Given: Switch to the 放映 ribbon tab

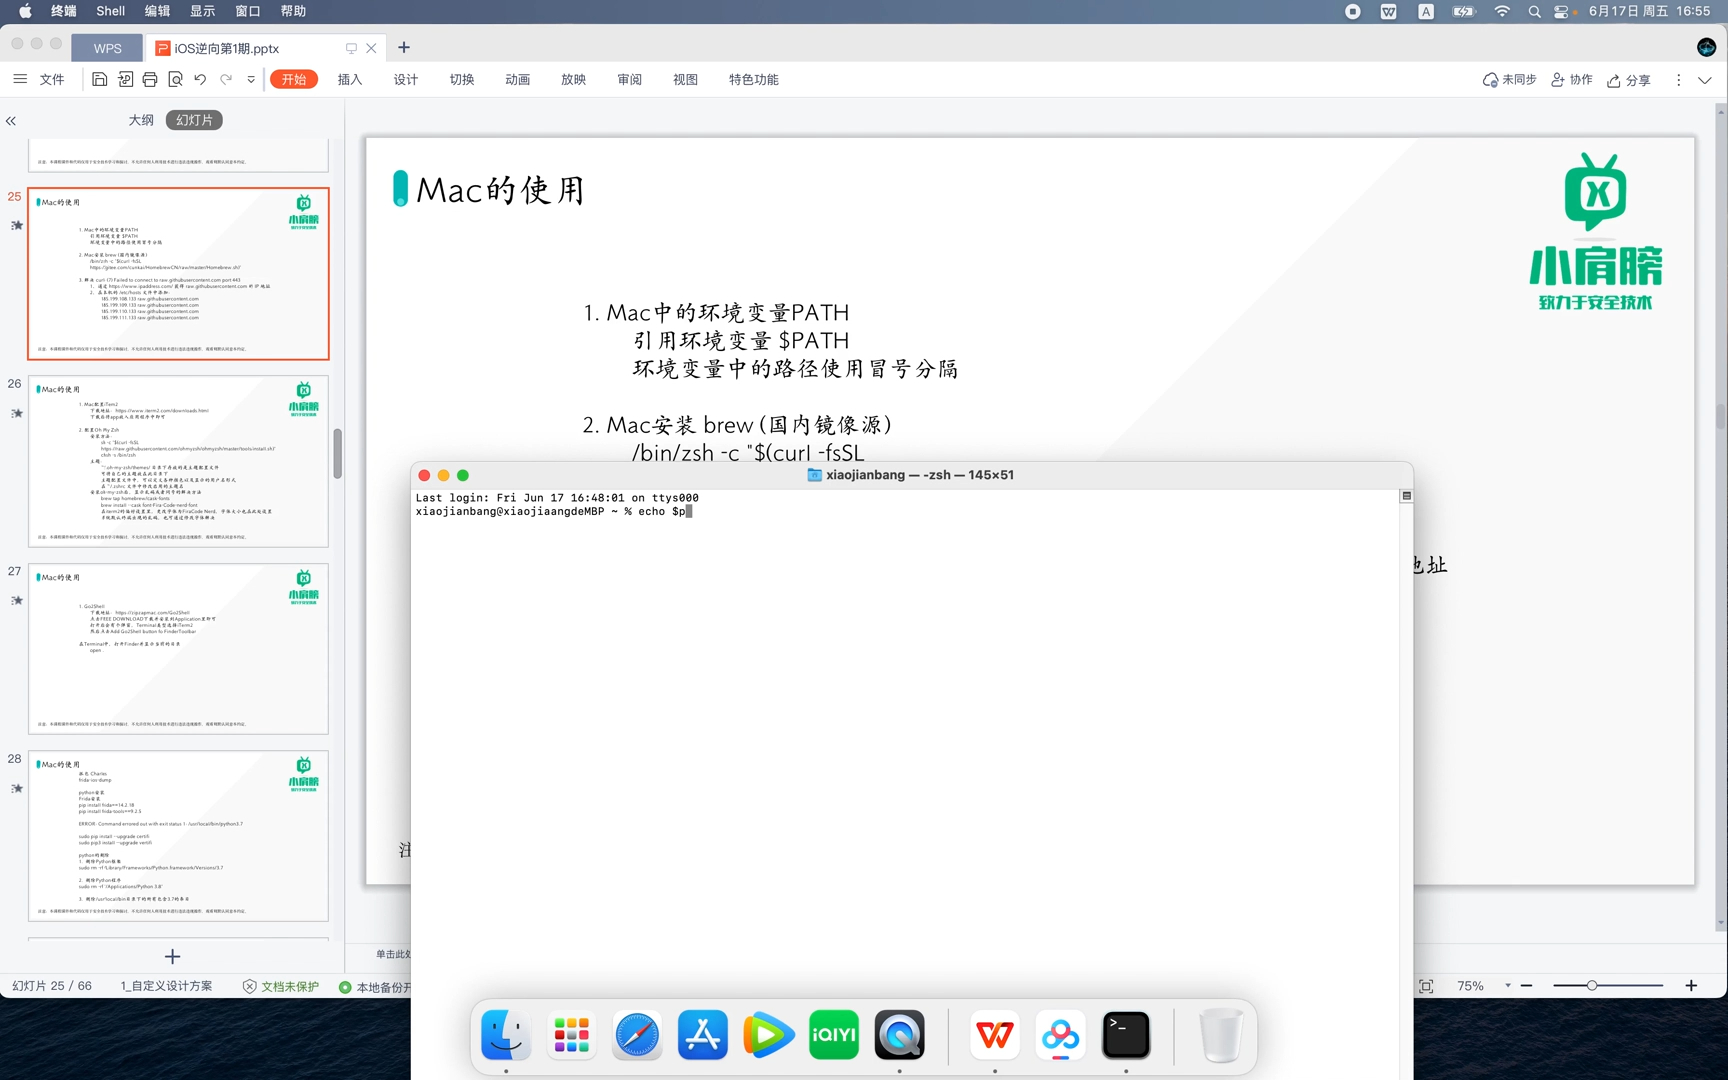Looking at the screenshot, I should pyautogui.click(x=574, y=79).
